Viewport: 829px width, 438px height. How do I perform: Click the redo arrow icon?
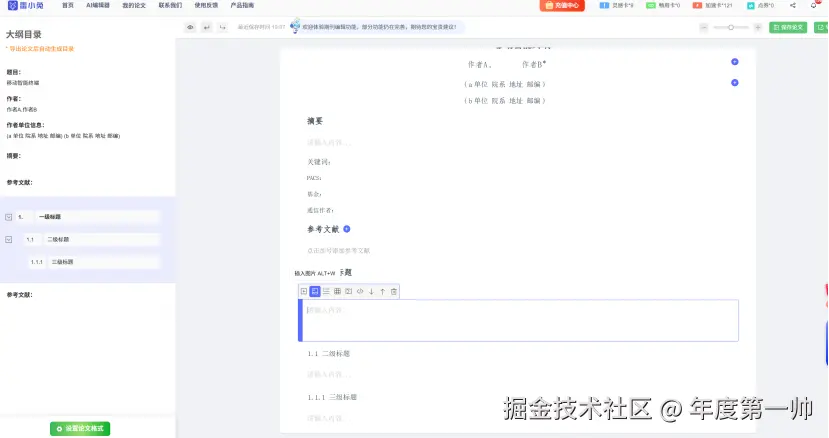coord(223,27)
